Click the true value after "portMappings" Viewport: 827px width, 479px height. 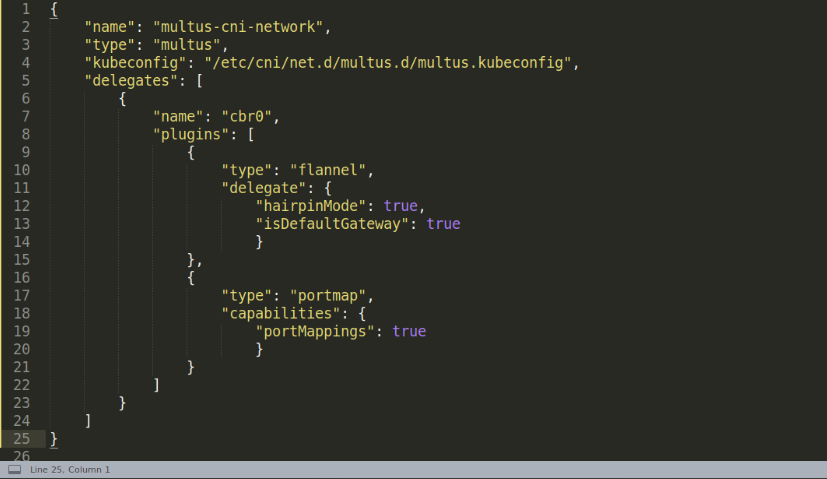point(409,331)
